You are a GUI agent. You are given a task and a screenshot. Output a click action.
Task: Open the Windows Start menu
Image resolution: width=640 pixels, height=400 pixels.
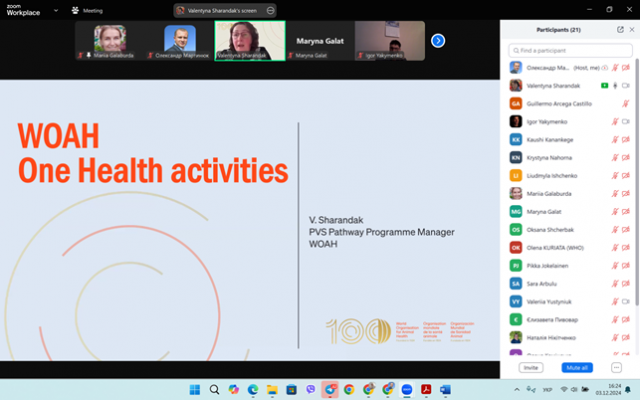(195, 390)
